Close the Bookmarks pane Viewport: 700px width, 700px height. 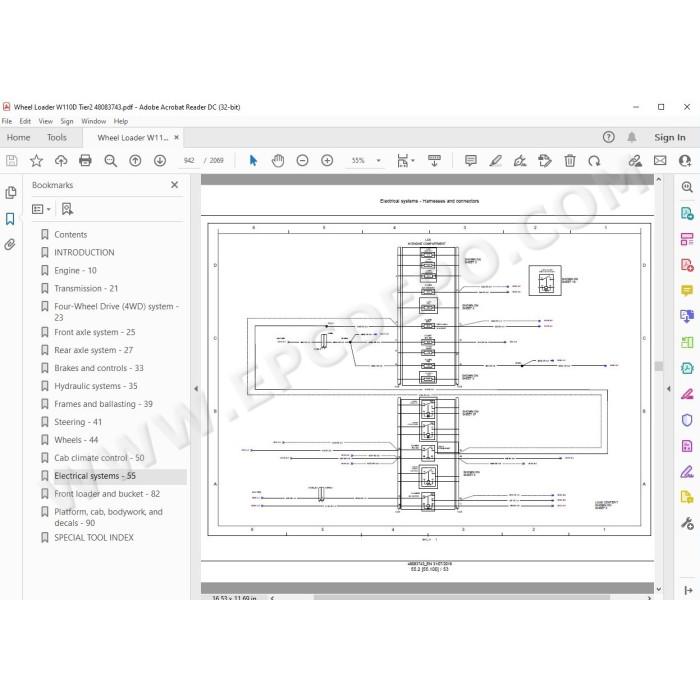click(x=175, y=185)
